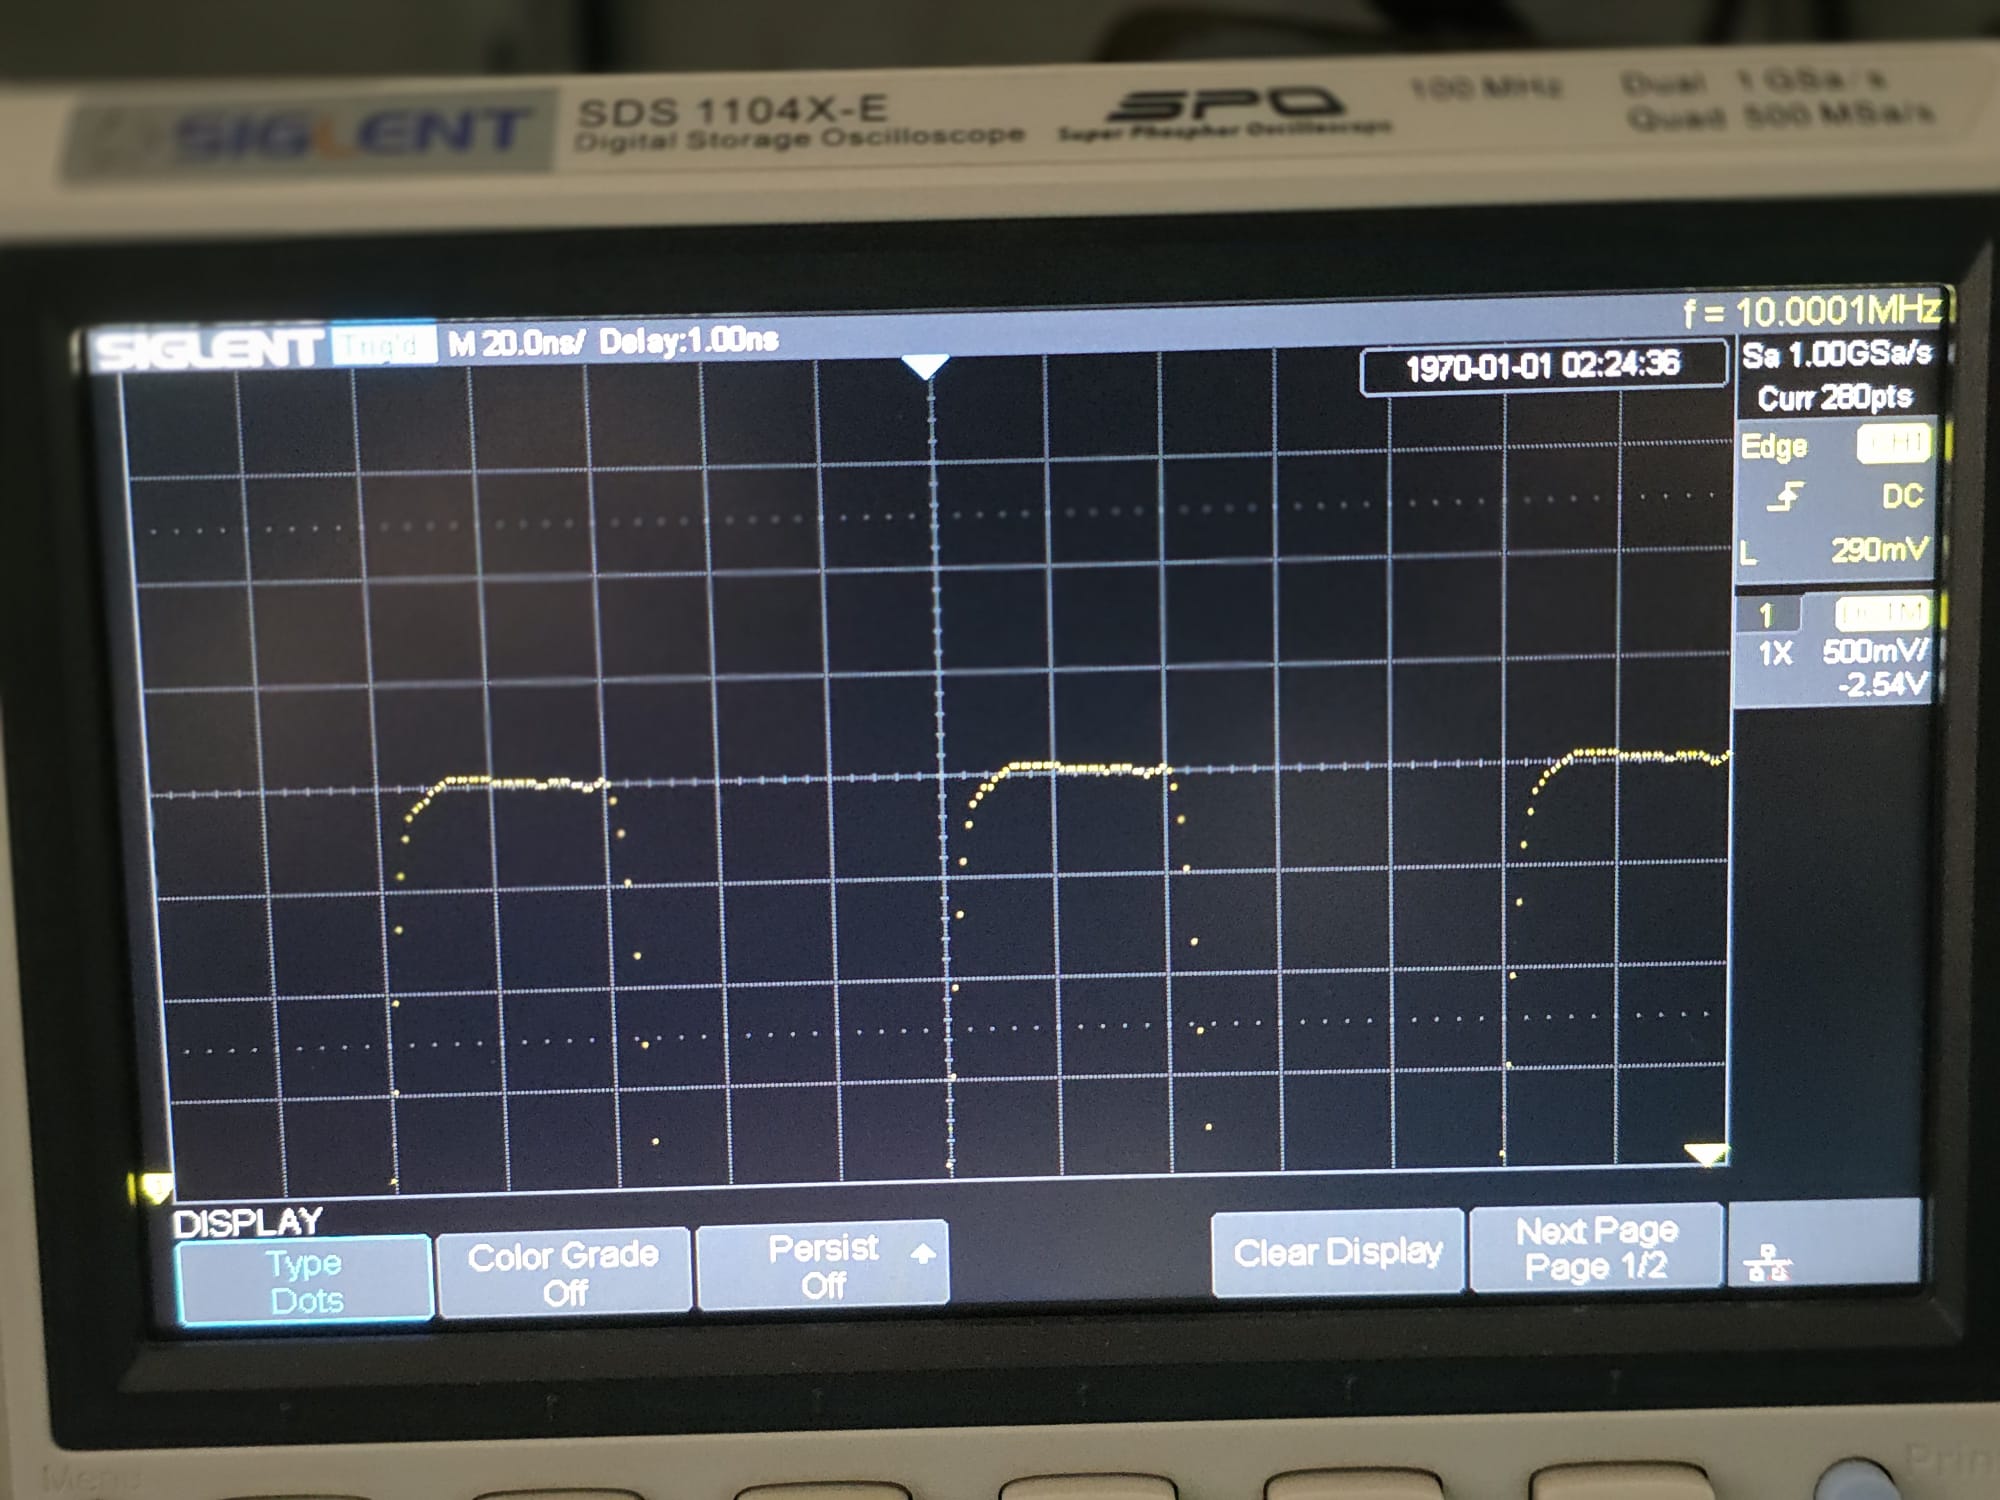Click the SIGLENT logo on screen
The width and height of the screenshot is (2000, 1500).
[208, 350]
